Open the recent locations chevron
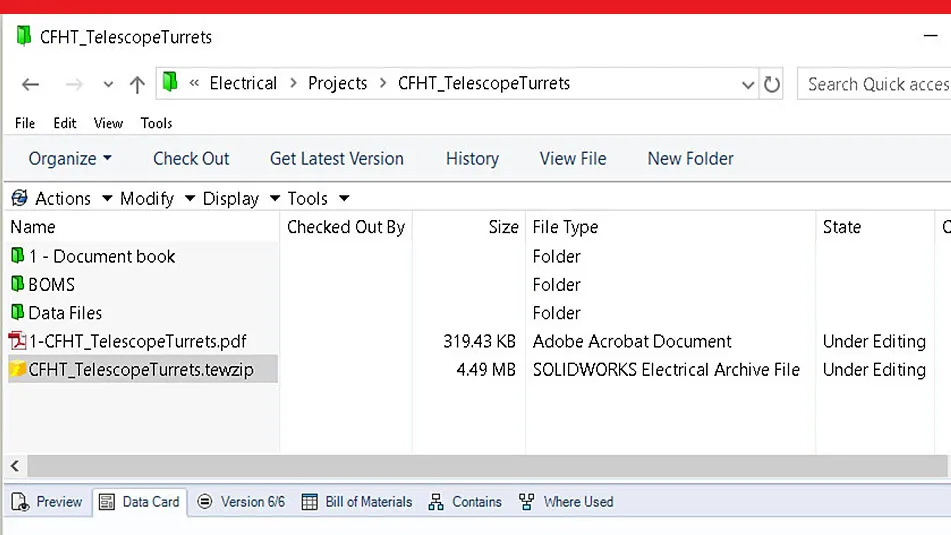 point(108,84)
